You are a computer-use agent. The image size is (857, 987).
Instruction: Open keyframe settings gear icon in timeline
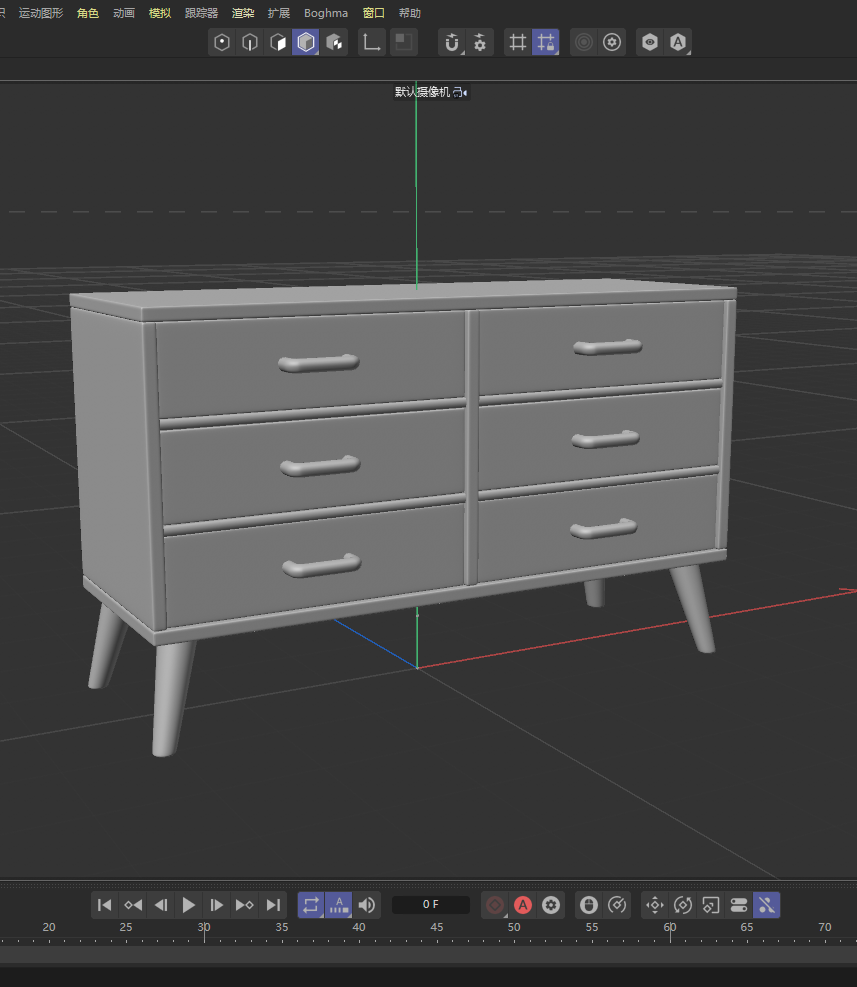(x=551, y=905)
